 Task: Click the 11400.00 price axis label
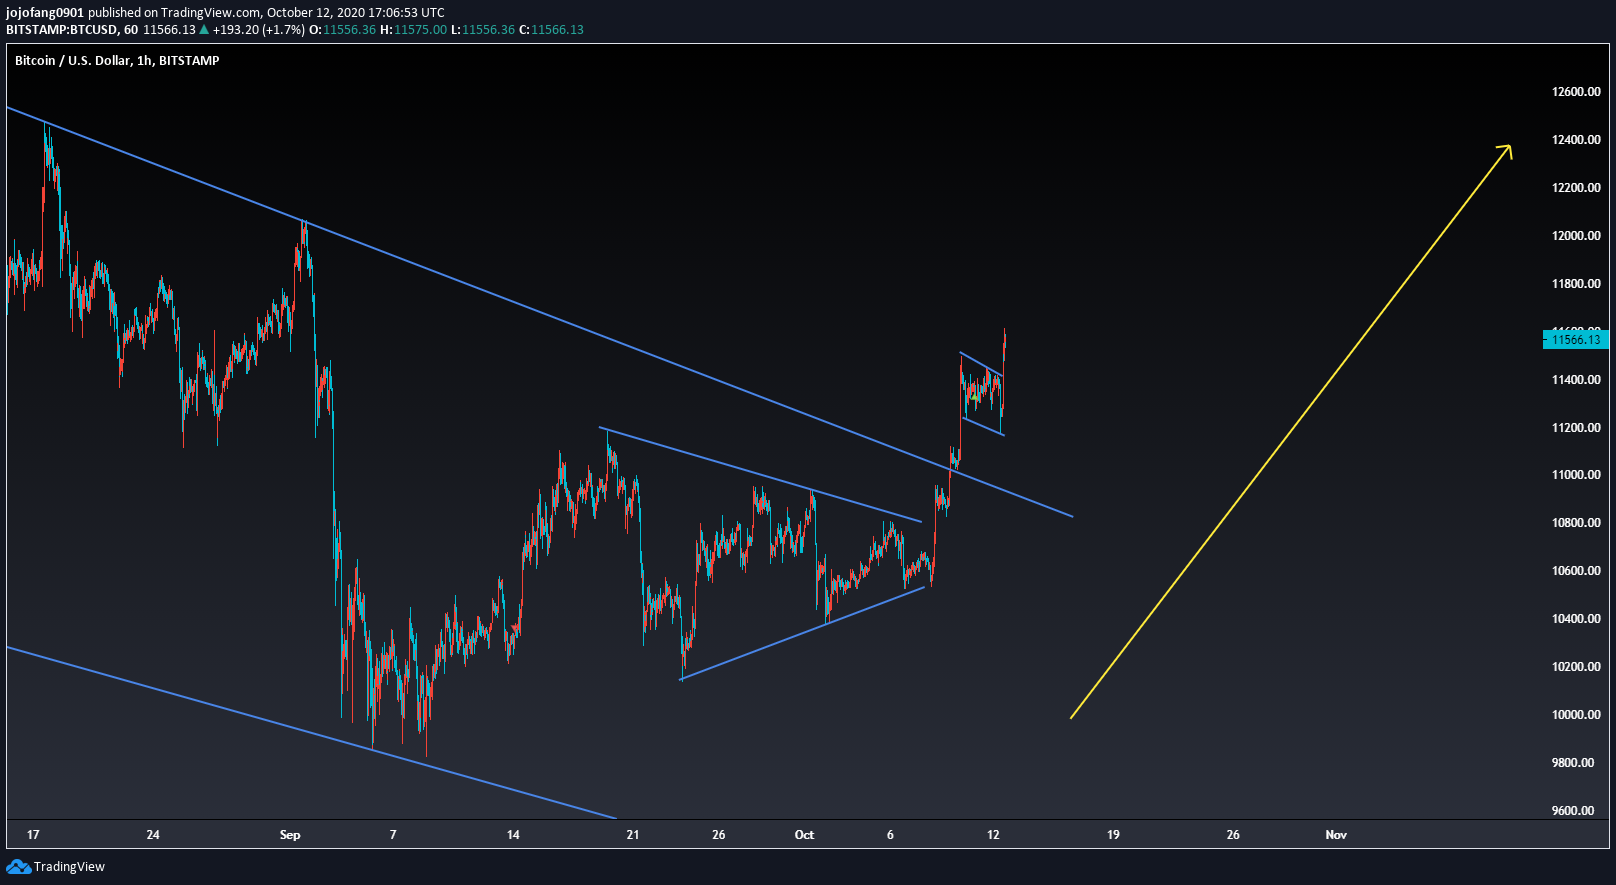point(1576,380)
